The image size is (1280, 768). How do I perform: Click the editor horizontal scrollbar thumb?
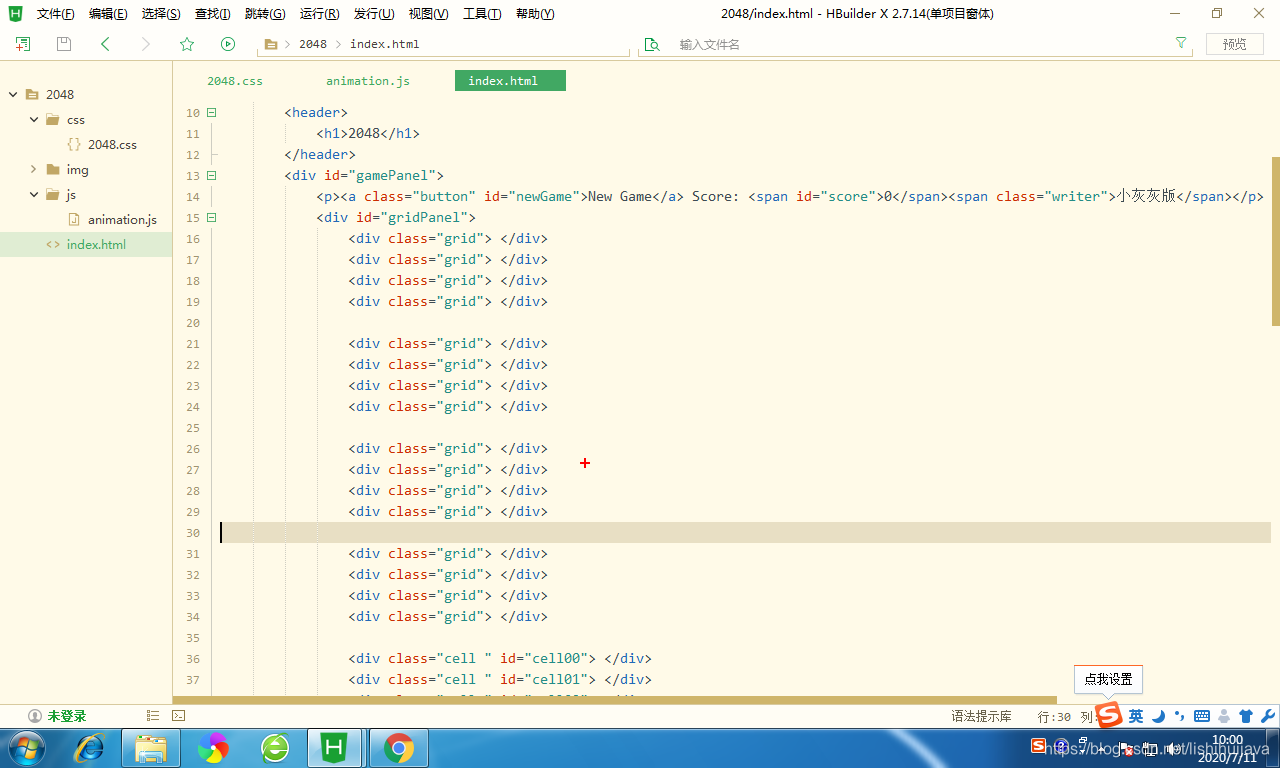coord(615,700)
